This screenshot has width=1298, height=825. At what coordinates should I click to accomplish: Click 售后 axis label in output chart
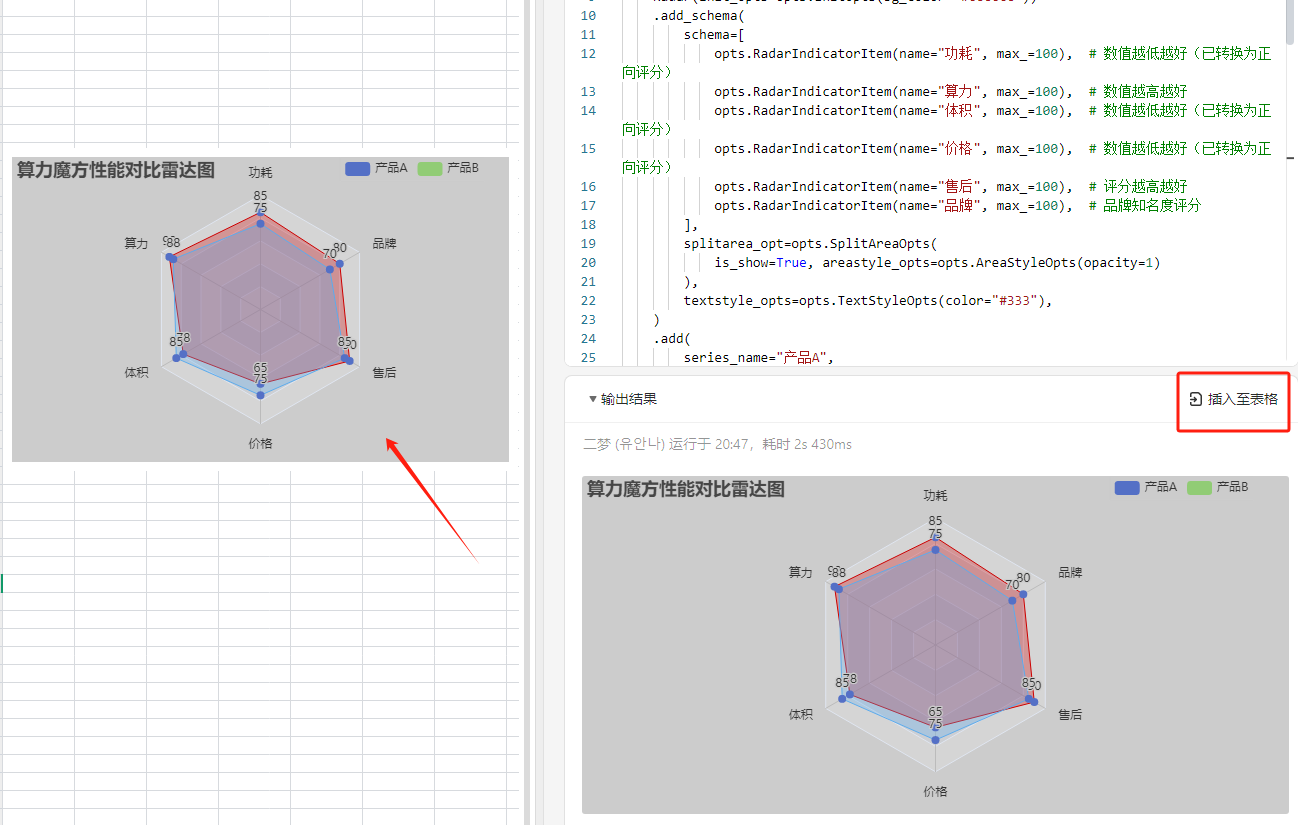click(x=1070, y=715)
